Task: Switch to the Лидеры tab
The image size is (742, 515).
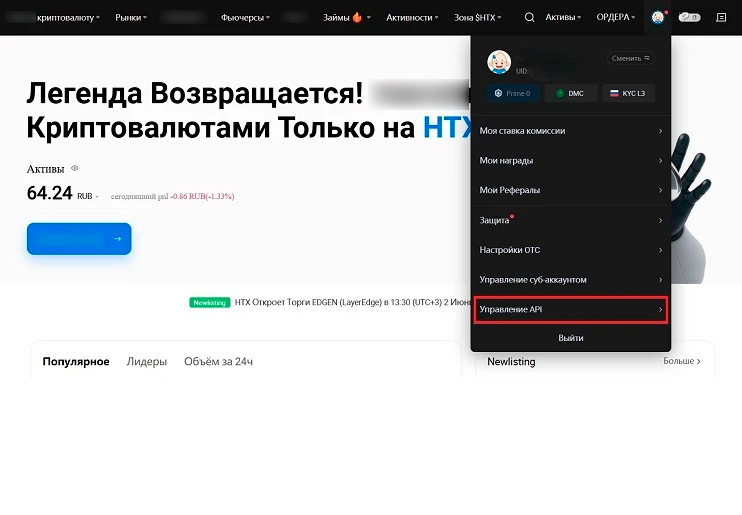Action: click(147, 361)
